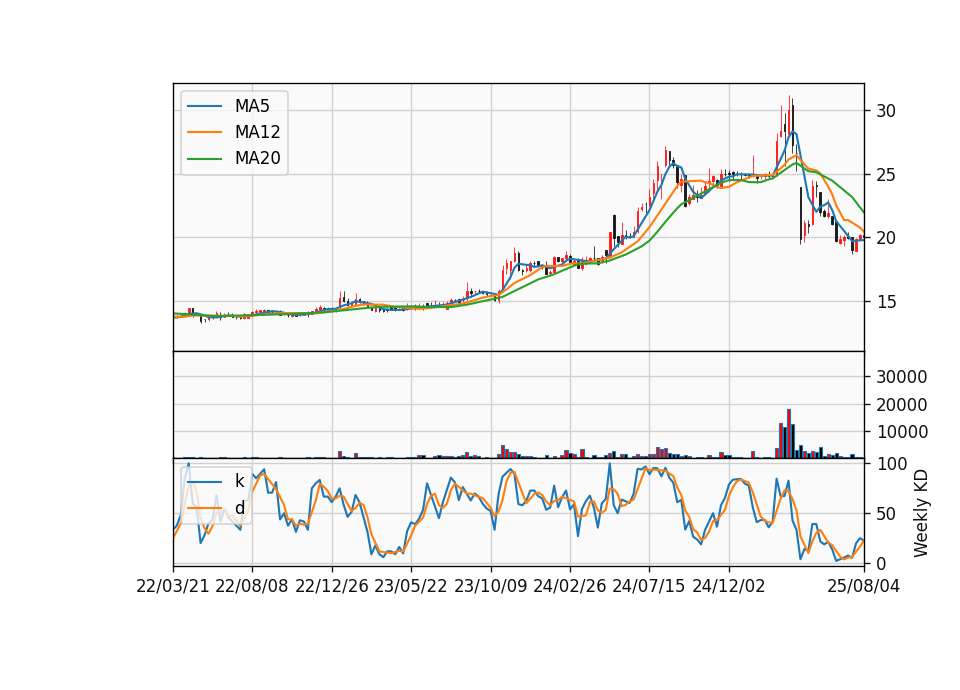Click the KD axis label 50
The height and width of the screenshot is (690, 960).
886,514
